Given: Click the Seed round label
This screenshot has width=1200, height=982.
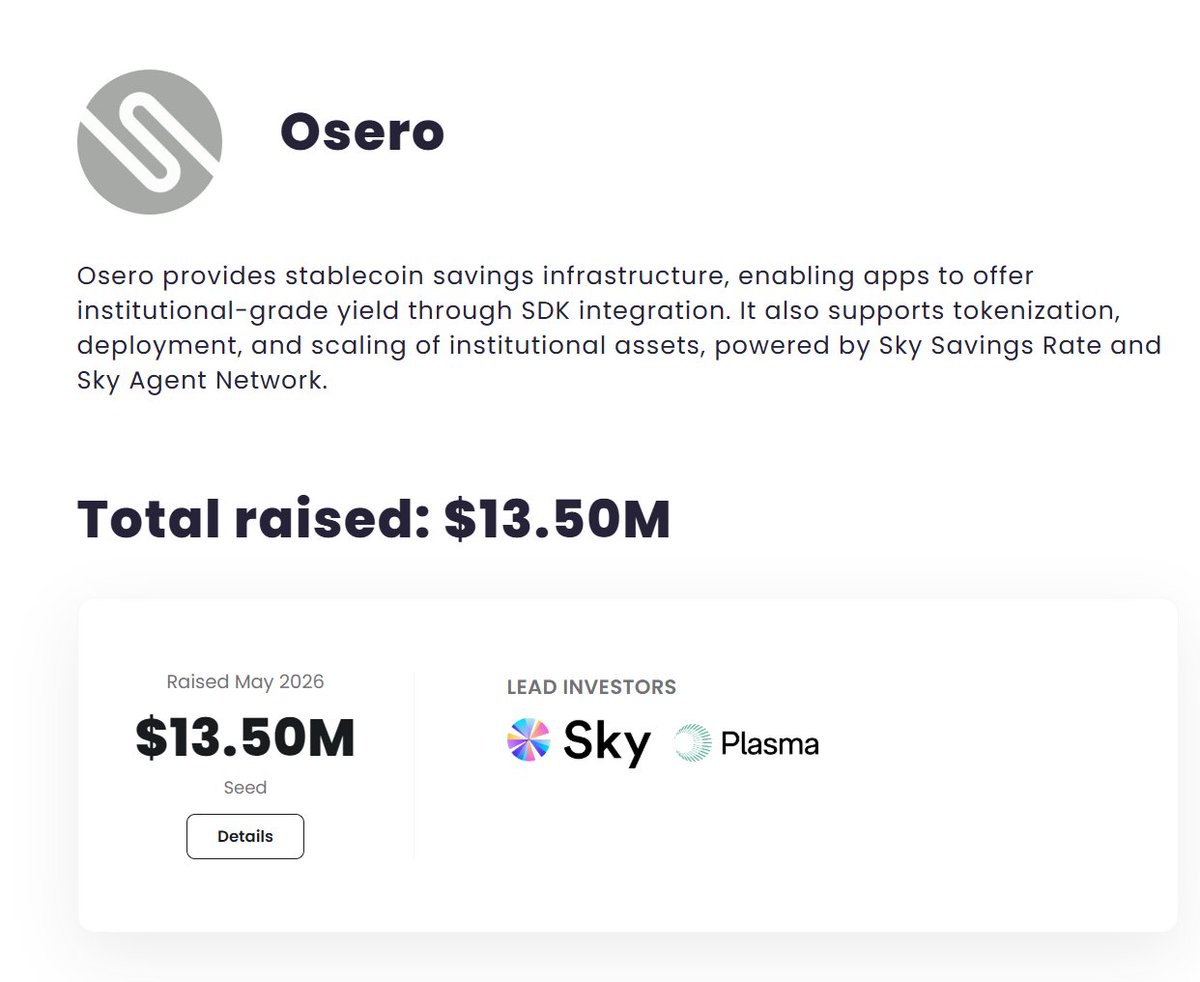Looking at the screenshot, I should pyautogui.click(x=245, y=788).
